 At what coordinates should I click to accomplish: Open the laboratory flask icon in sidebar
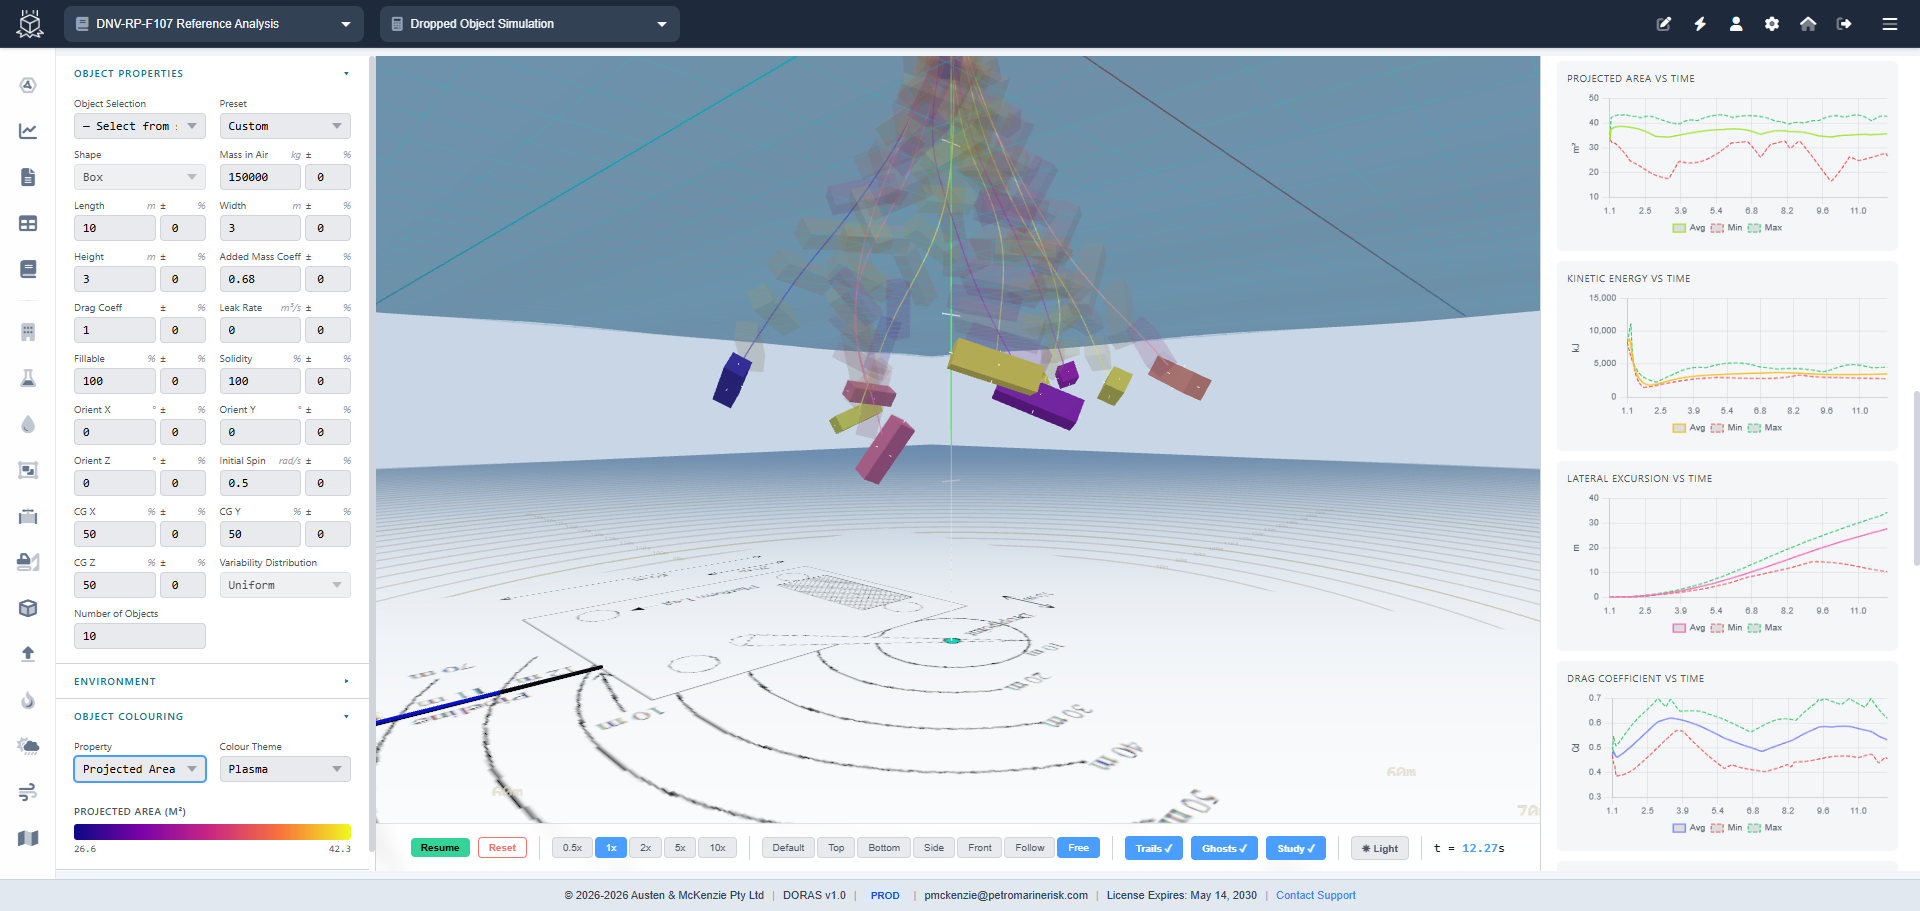[28, 378]
